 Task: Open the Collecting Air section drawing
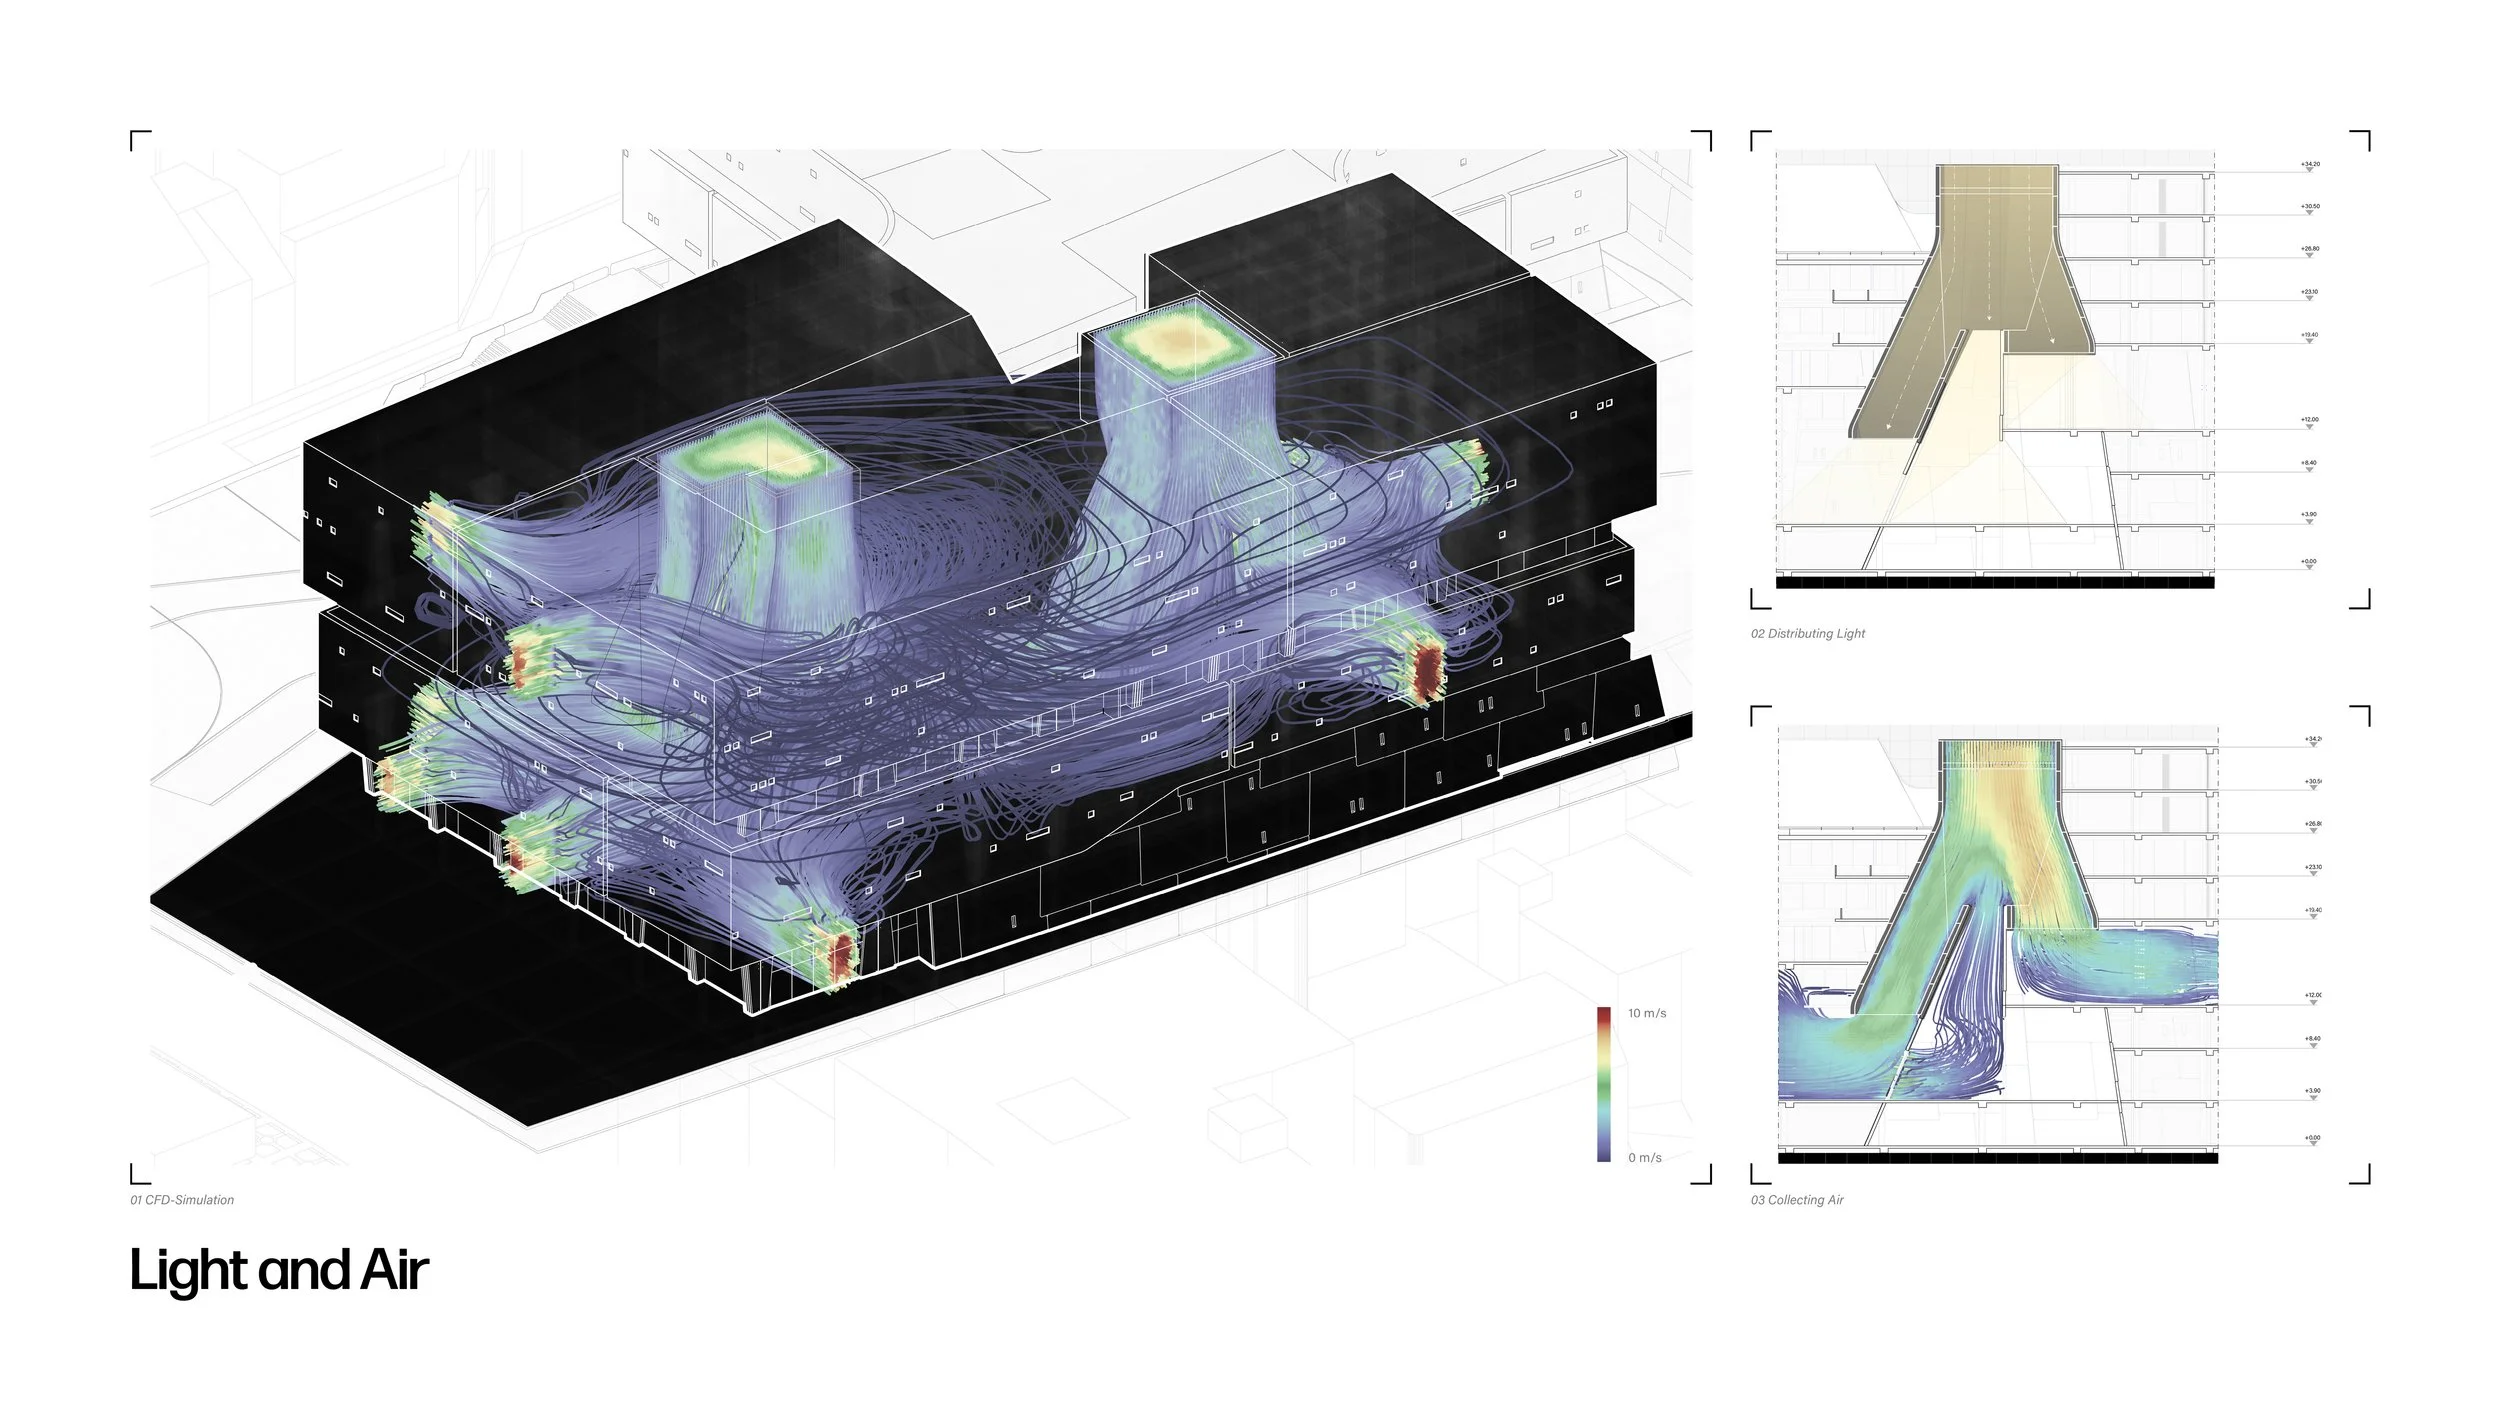[x=1998, y=945]
